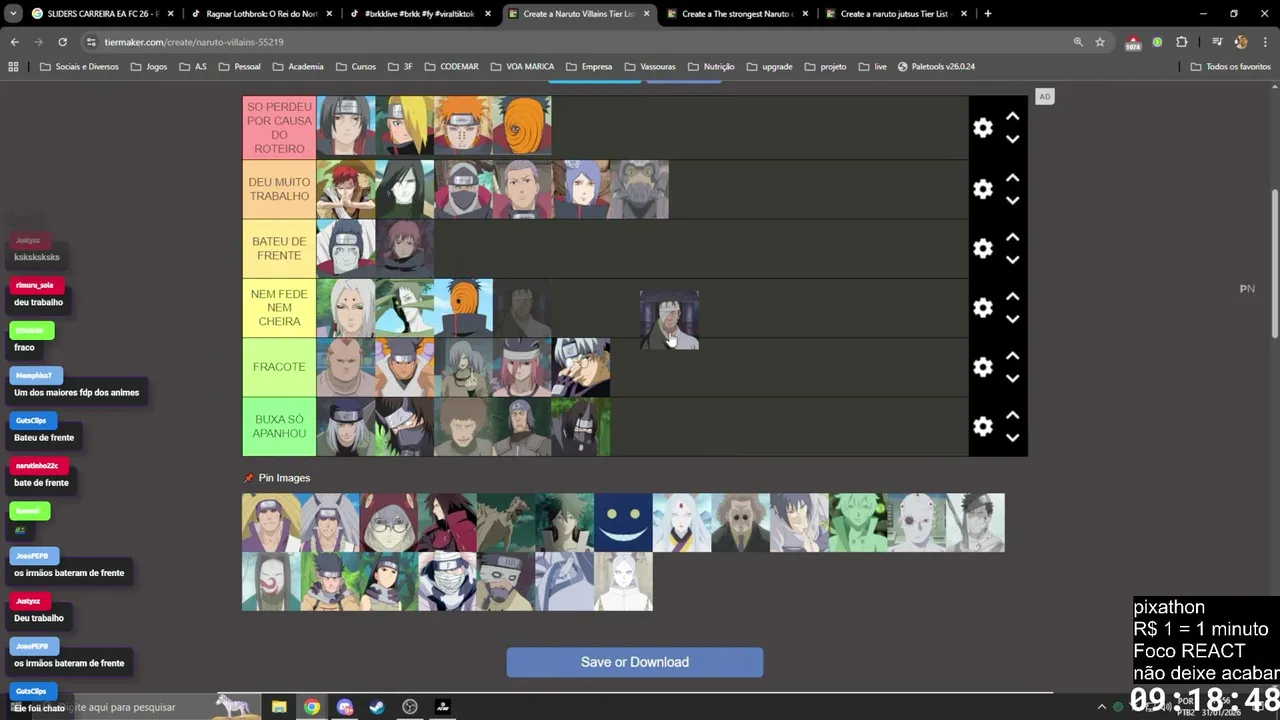Switch to Ragnar Lothbrok tab
This screenshot has width=1280, height=720.
coord(262,14)
